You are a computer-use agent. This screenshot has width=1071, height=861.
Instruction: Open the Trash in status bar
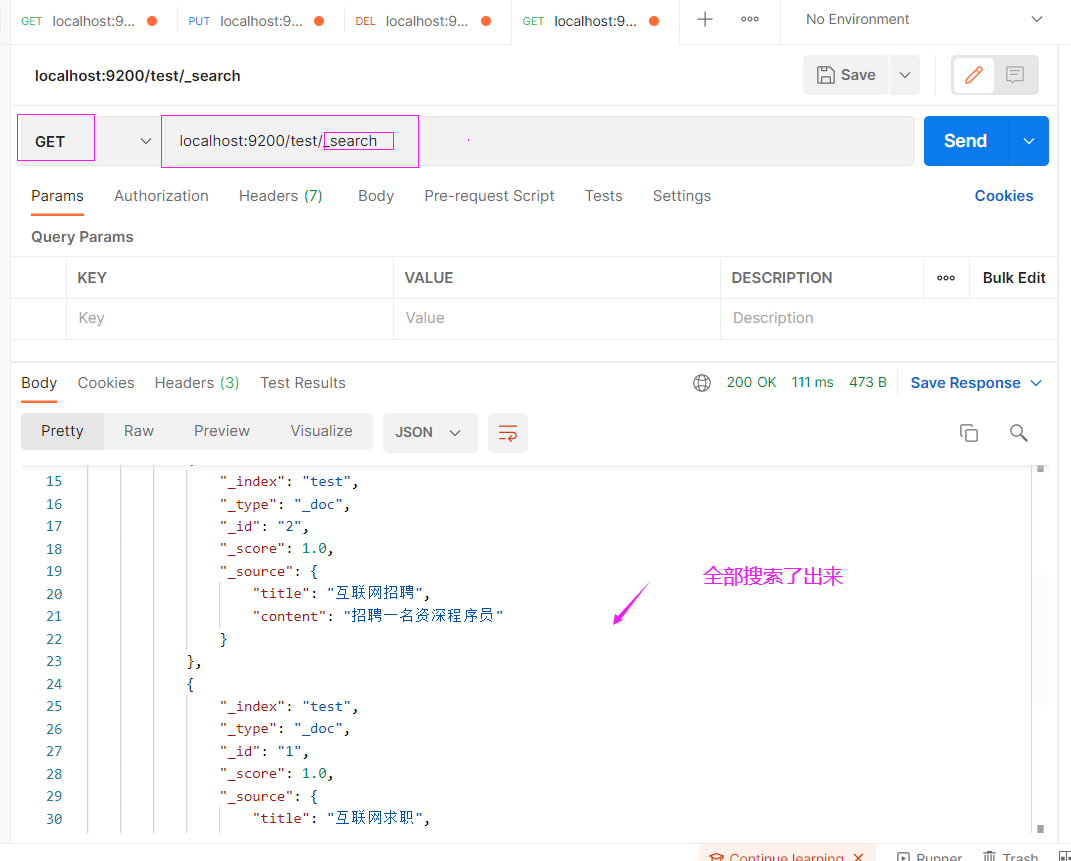coord(1010,857)
